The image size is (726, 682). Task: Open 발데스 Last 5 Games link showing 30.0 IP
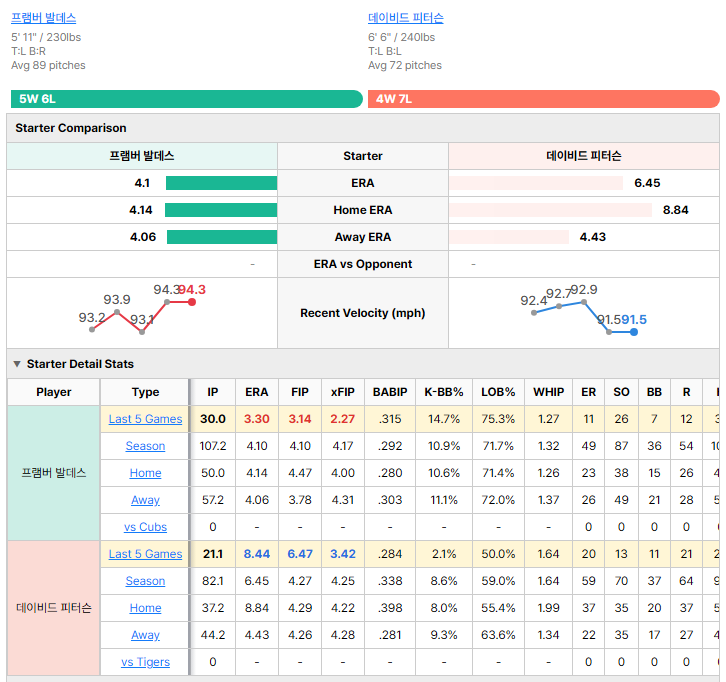pyautogui.click(x=145, y=419)
